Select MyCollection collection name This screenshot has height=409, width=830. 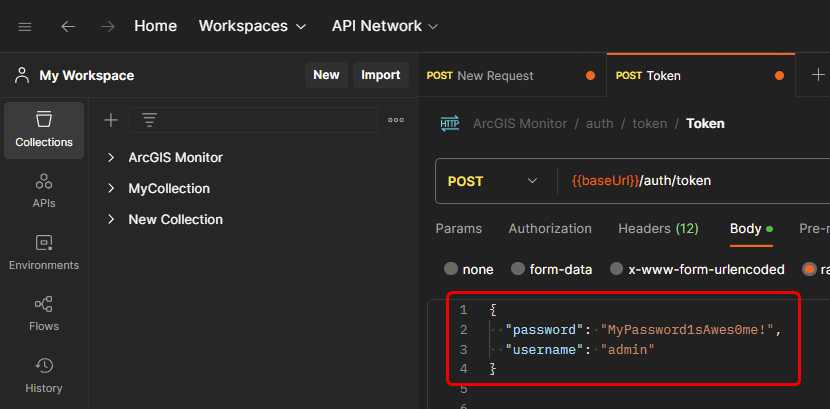coord(169,188)
